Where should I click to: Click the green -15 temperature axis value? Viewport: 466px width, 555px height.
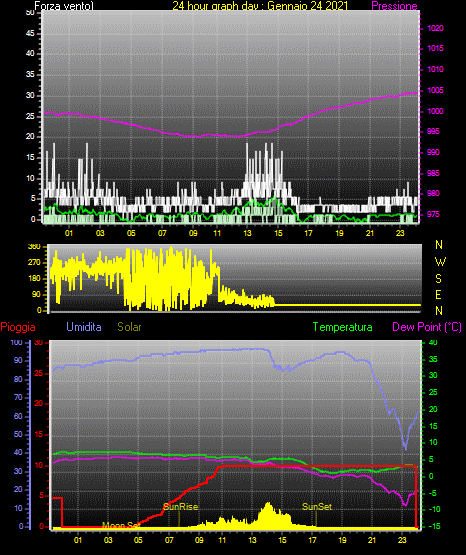435,526
